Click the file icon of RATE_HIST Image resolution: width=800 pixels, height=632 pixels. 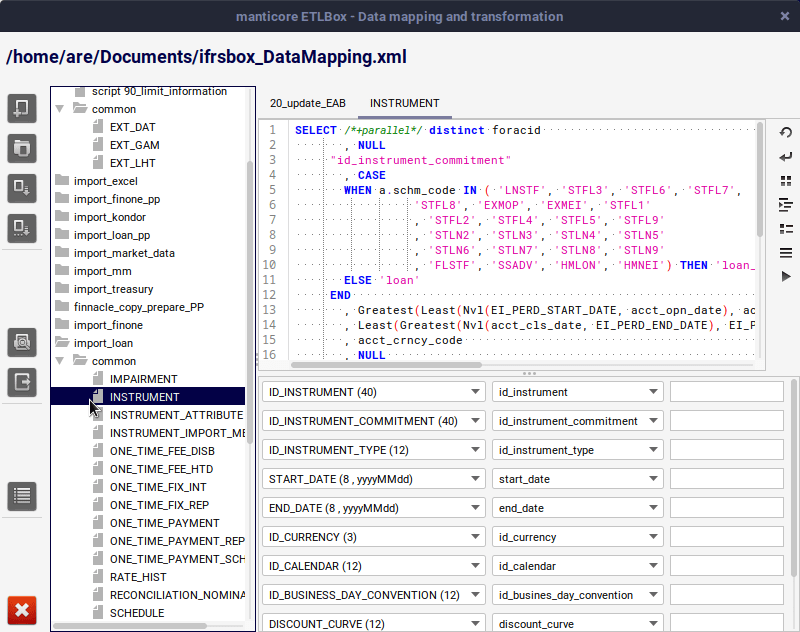98,576
